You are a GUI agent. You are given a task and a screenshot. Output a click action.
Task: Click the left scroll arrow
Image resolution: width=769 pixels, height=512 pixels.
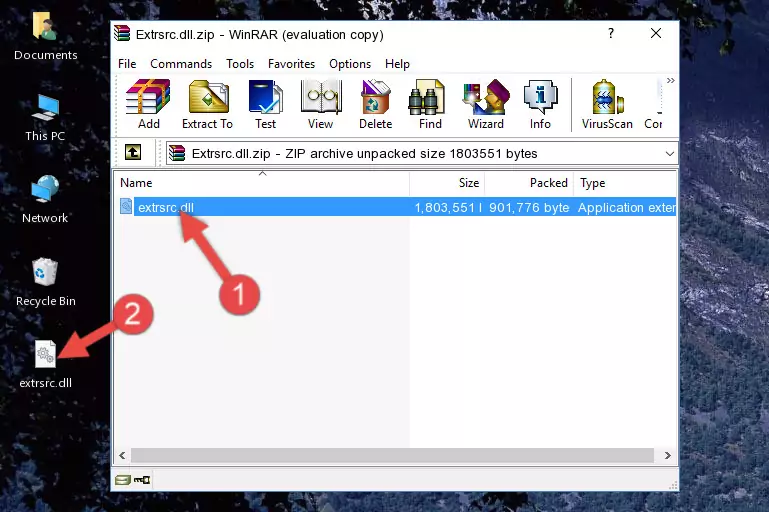[122, 456]
